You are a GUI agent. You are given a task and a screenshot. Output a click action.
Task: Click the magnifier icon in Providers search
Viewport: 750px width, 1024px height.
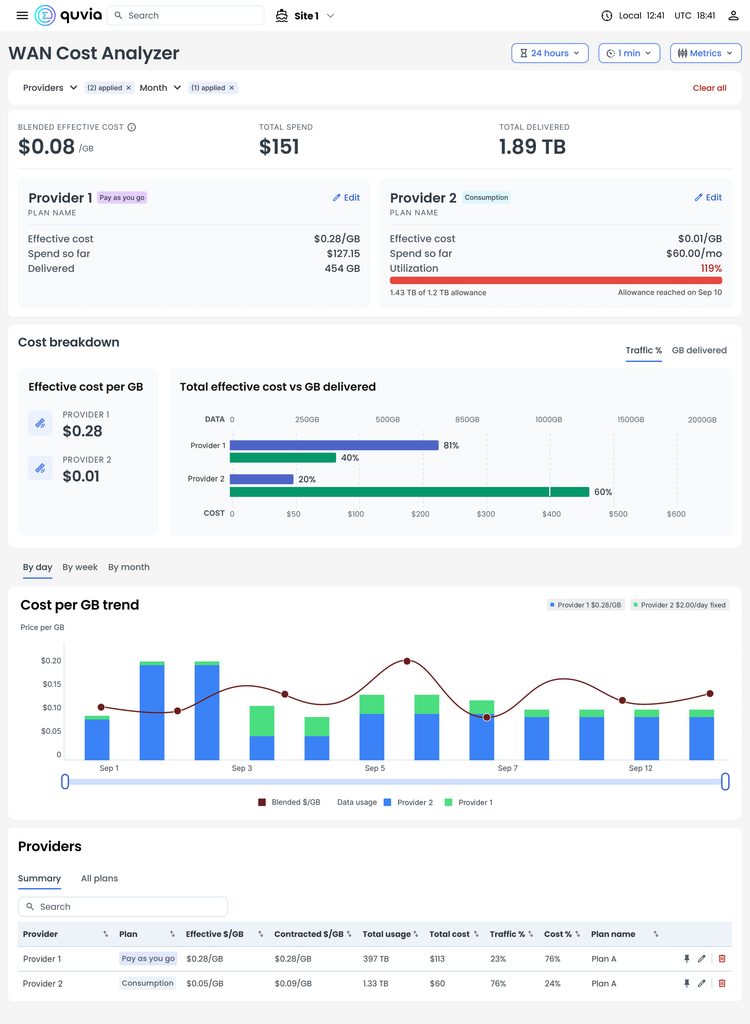click(30, 906)
